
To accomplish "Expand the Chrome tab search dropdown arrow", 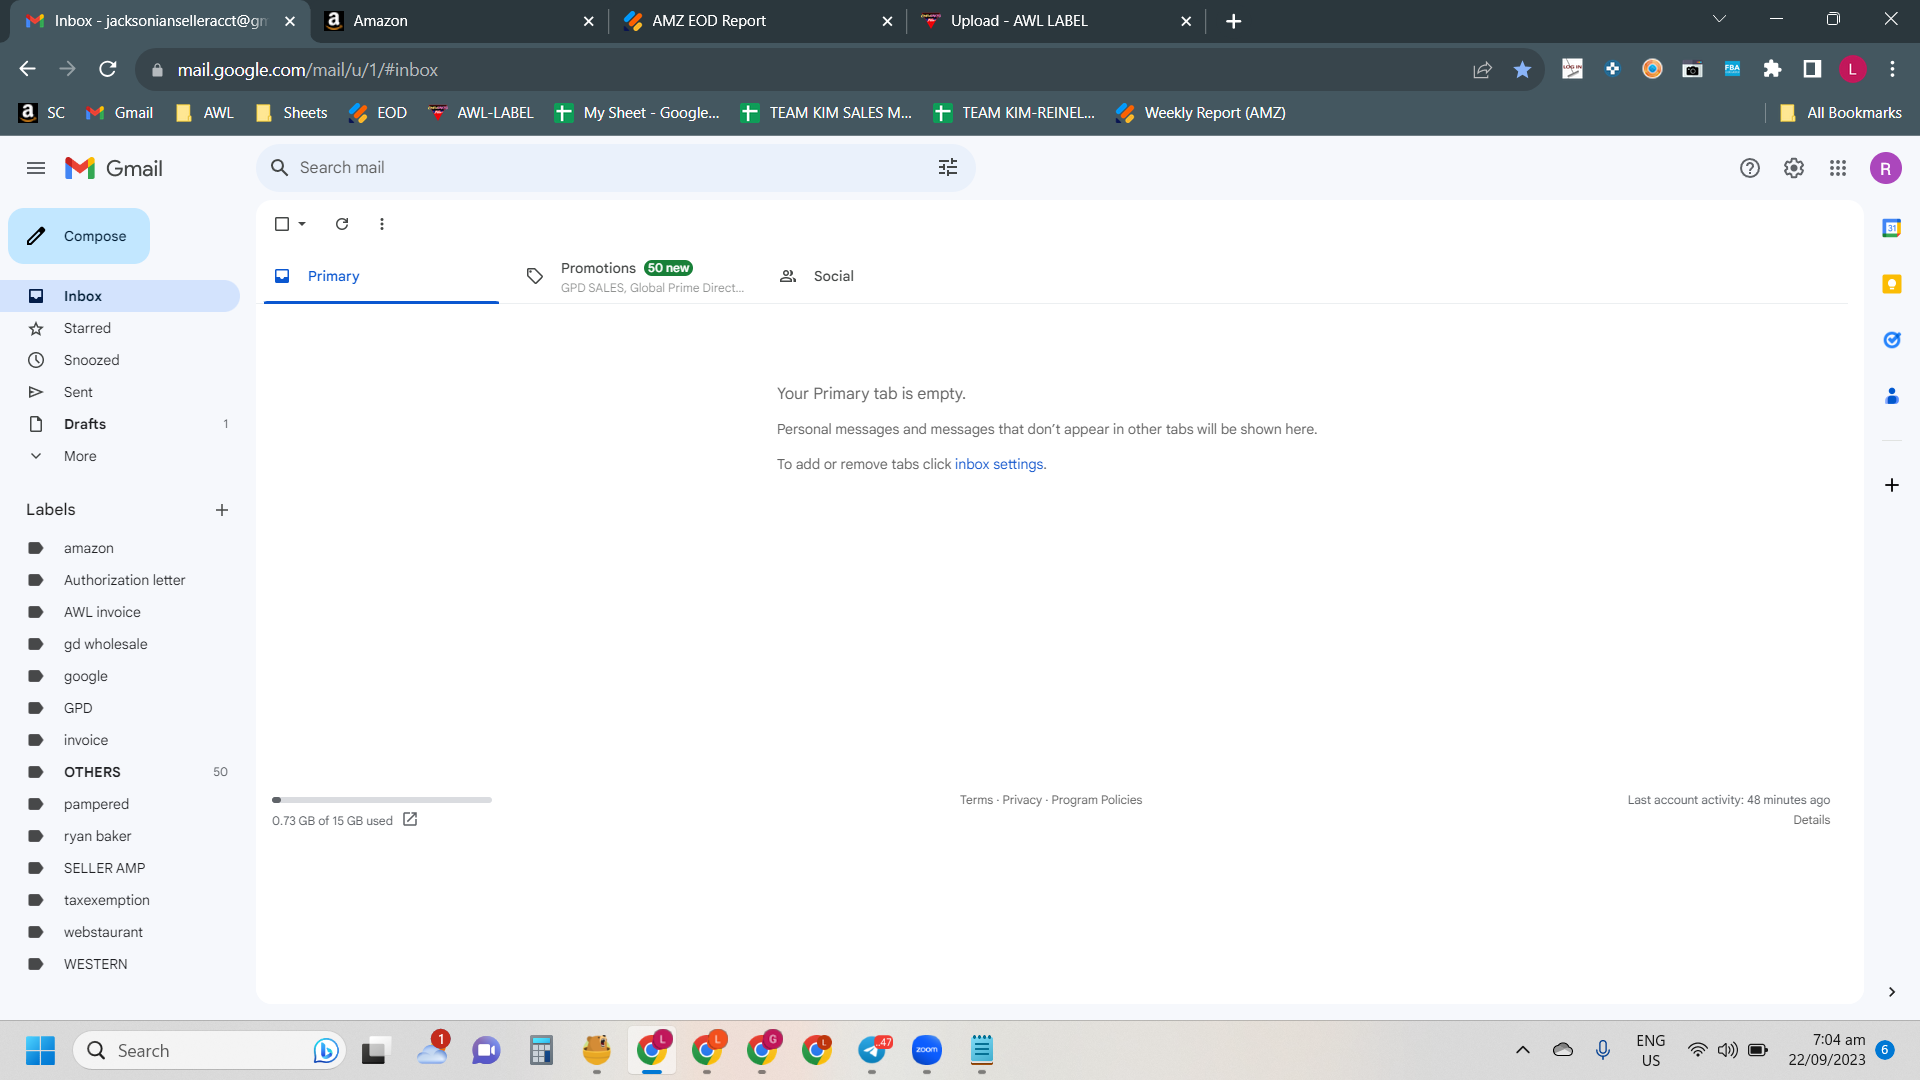I will (1719, 19).
